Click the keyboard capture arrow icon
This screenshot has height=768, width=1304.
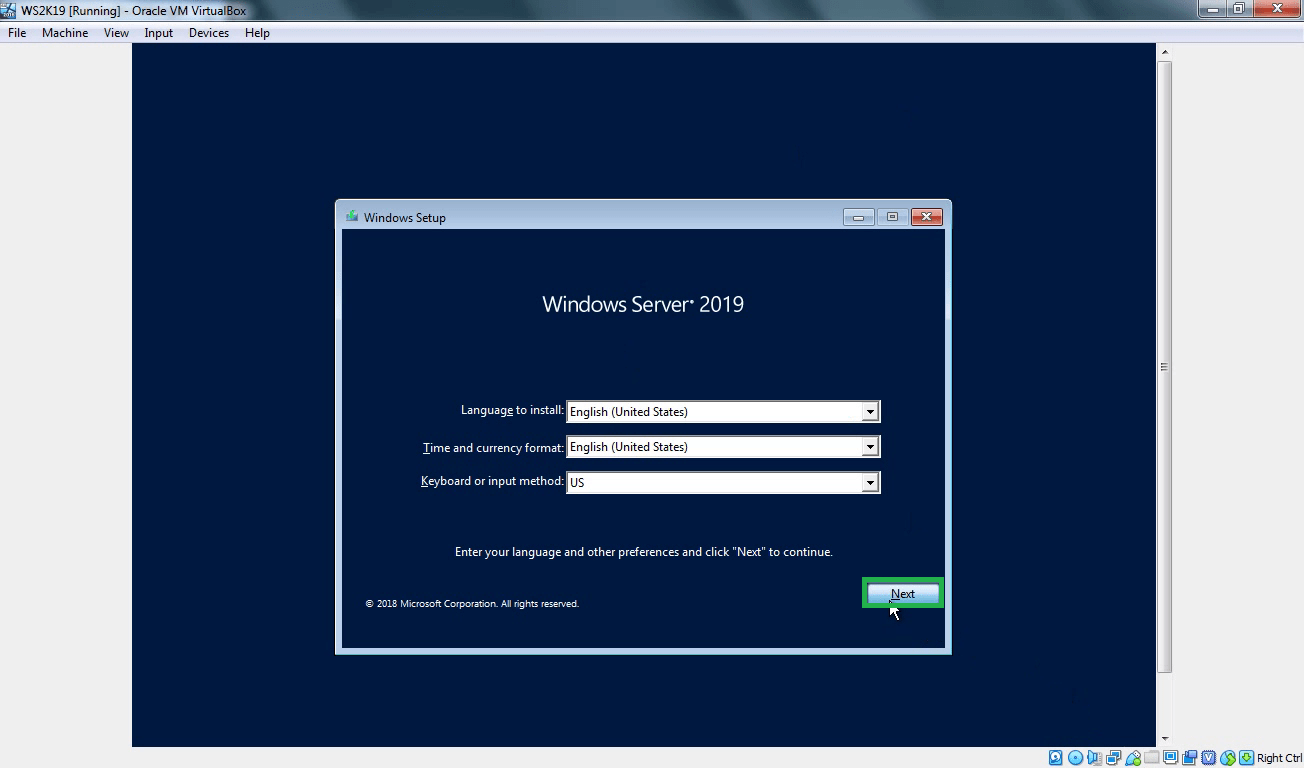[1246, 758]
